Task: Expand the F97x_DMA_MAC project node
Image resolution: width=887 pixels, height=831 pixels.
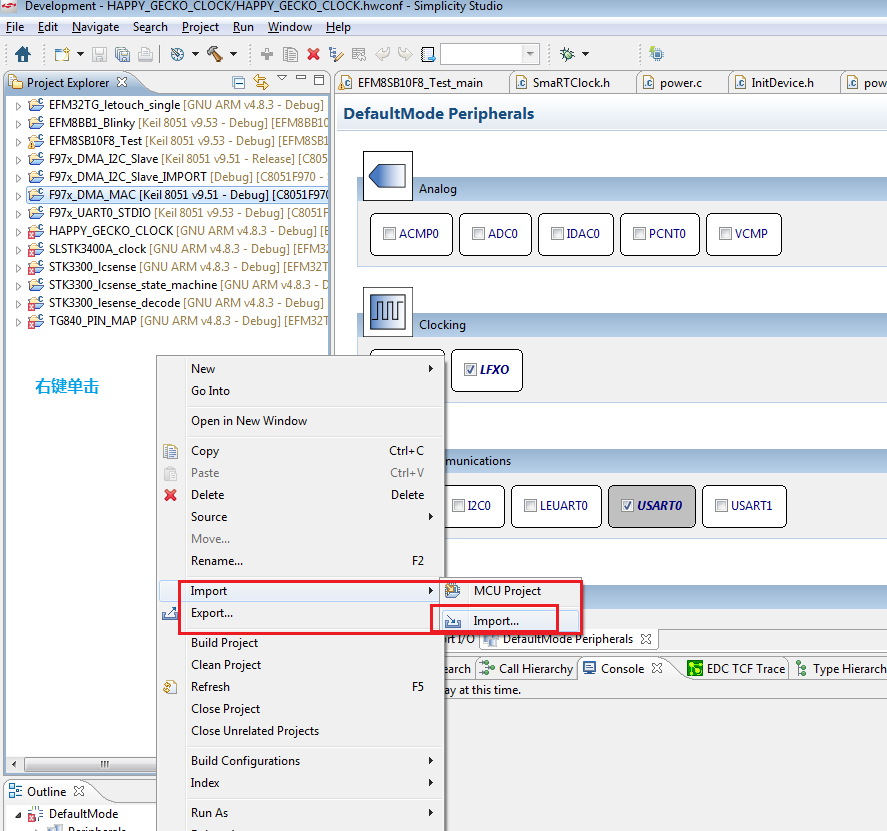Action: pos(18,196)
